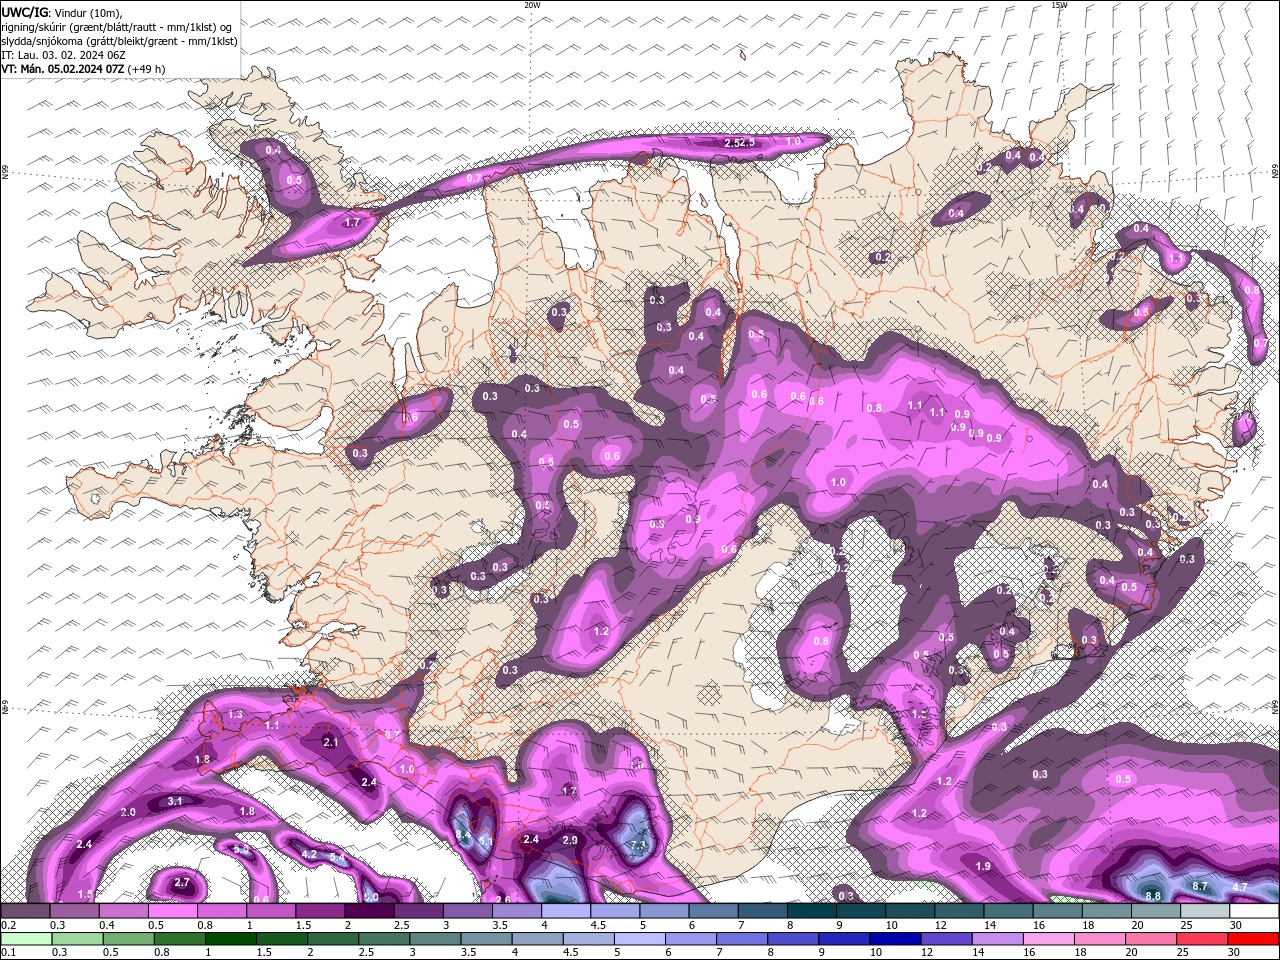
Task: Click the '1.9' precipitation value on the map
Action: [x=983, y=866]
